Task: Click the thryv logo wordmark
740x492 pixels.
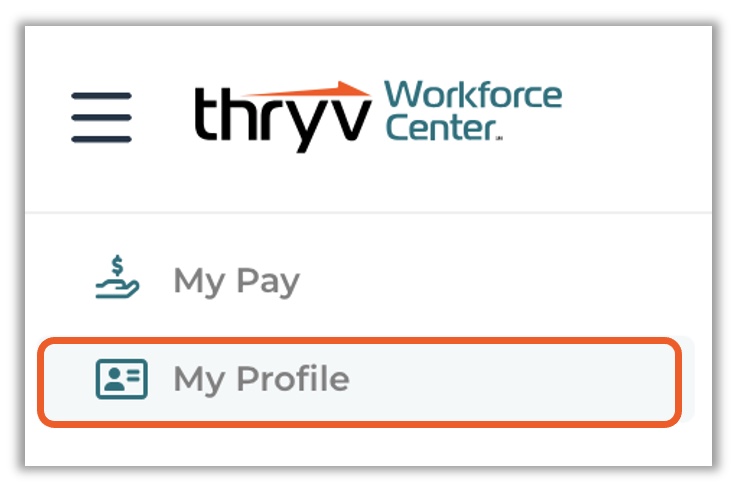Action: pos(283,120)
